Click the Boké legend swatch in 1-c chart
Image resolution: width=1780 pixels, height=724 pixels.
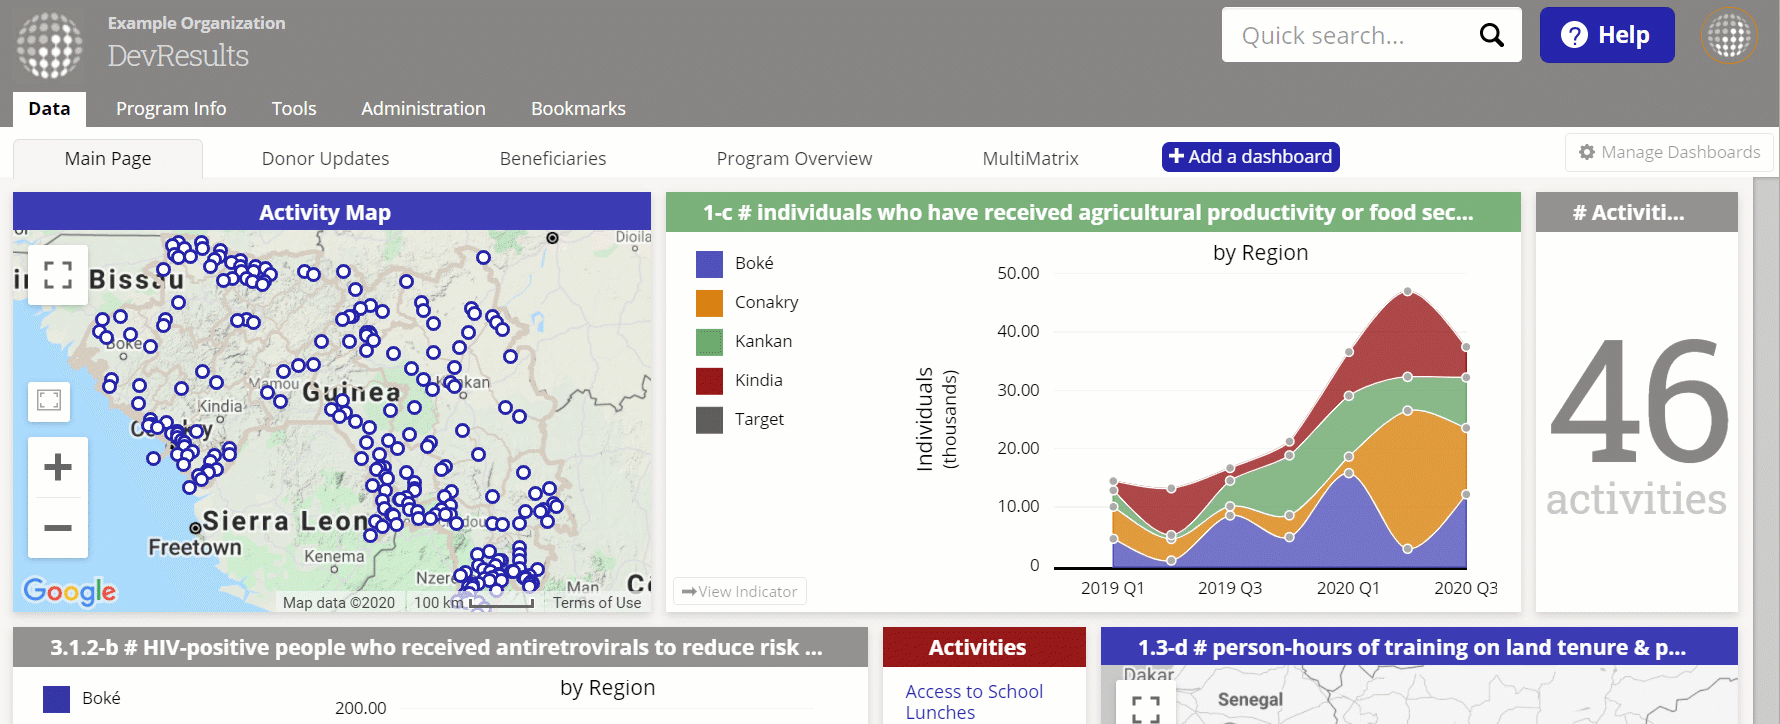click(709, 264)
